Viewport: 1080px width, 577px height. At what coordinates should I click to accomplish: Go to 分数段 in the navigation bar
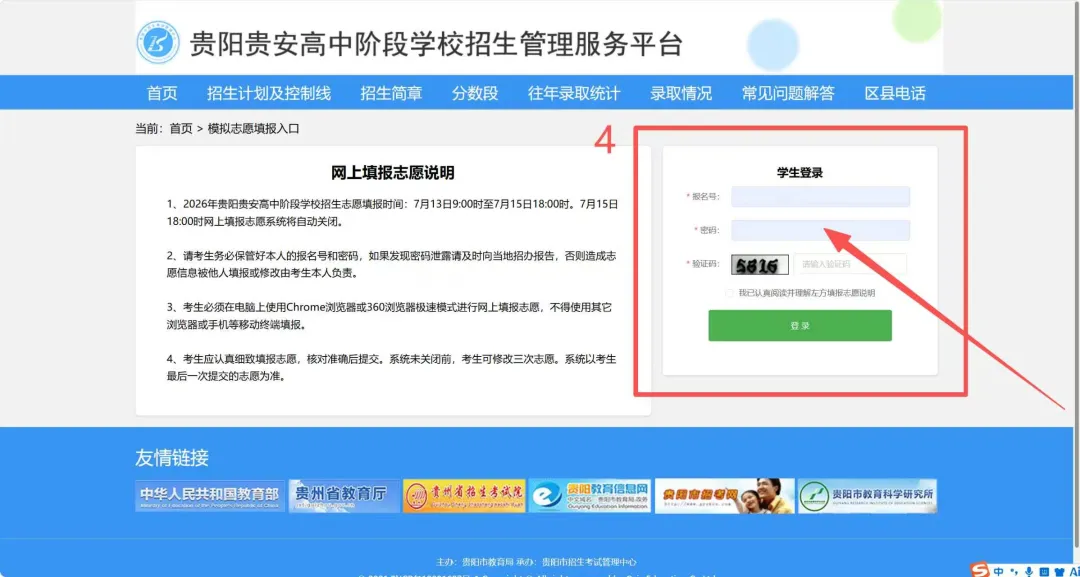[x=475, y=93]
